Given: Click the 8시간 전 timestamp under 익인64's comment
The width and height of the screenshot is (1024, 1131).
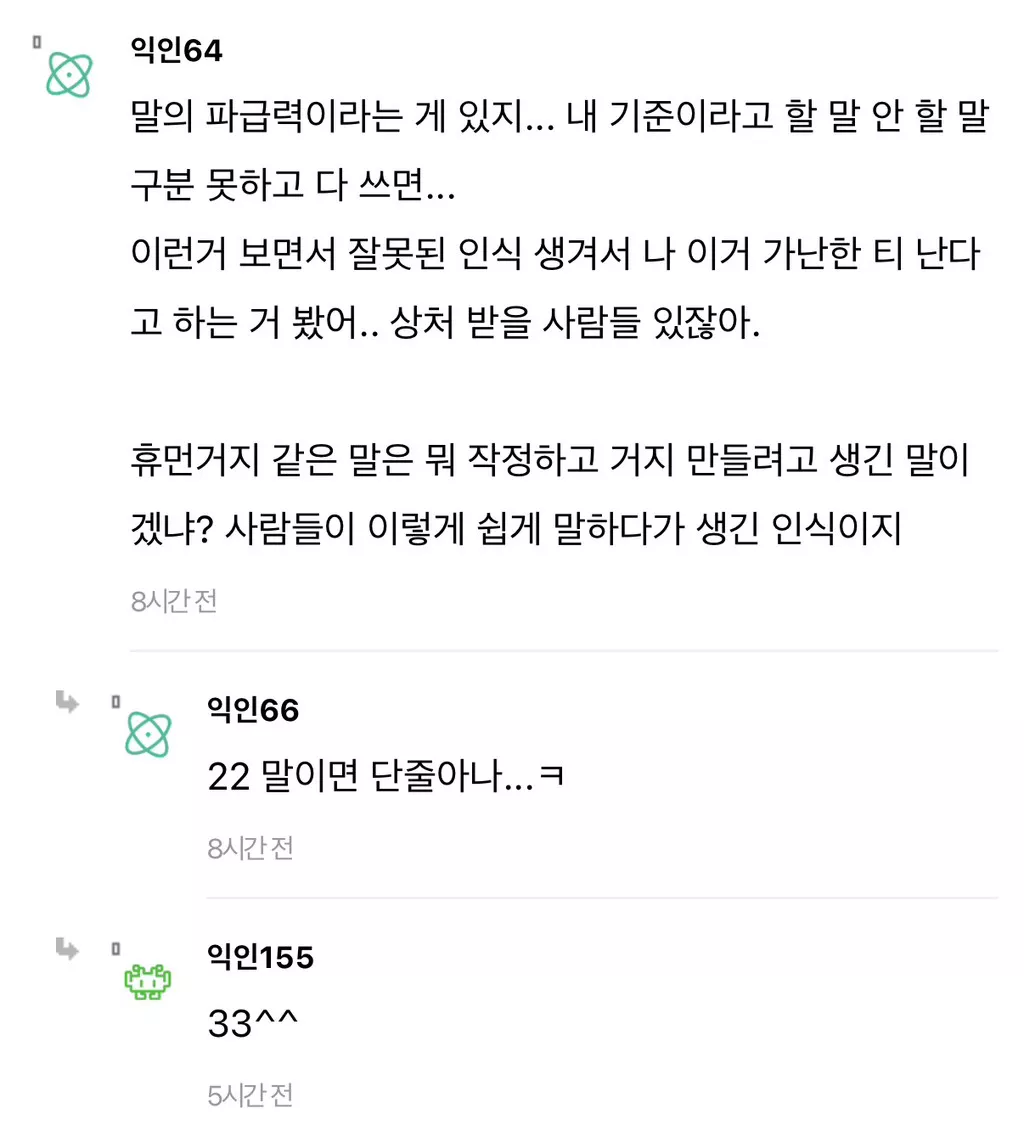Looking at the screenshot, I should 174,602.
